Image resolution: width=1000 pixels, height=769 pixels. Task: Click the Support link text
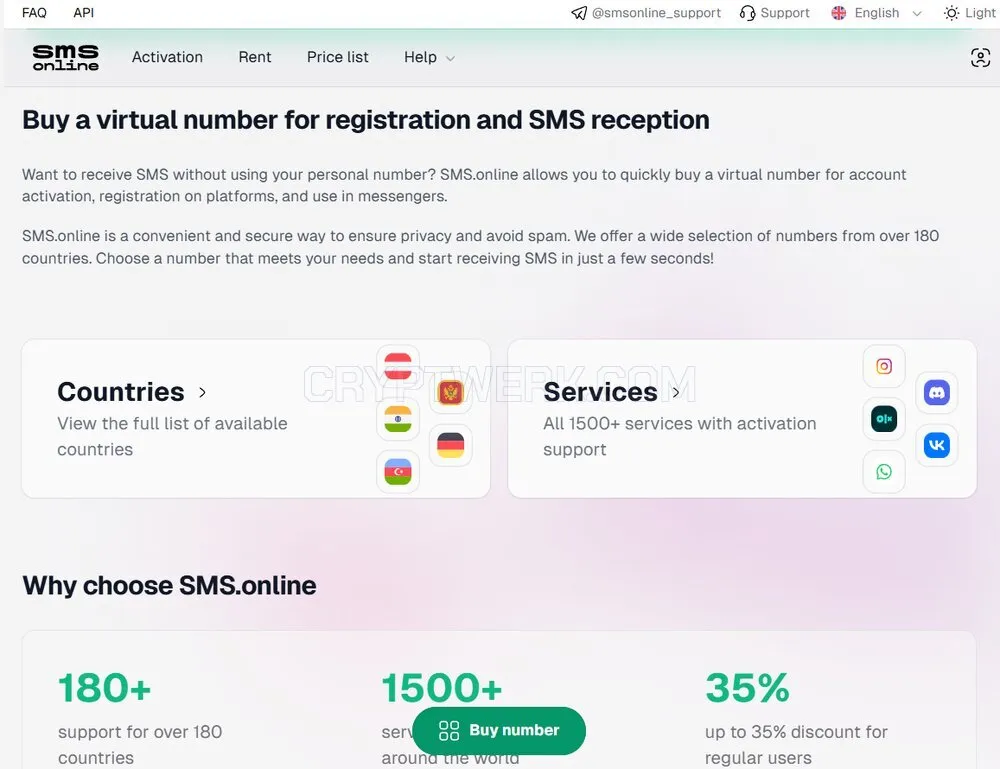coord(784,13)
